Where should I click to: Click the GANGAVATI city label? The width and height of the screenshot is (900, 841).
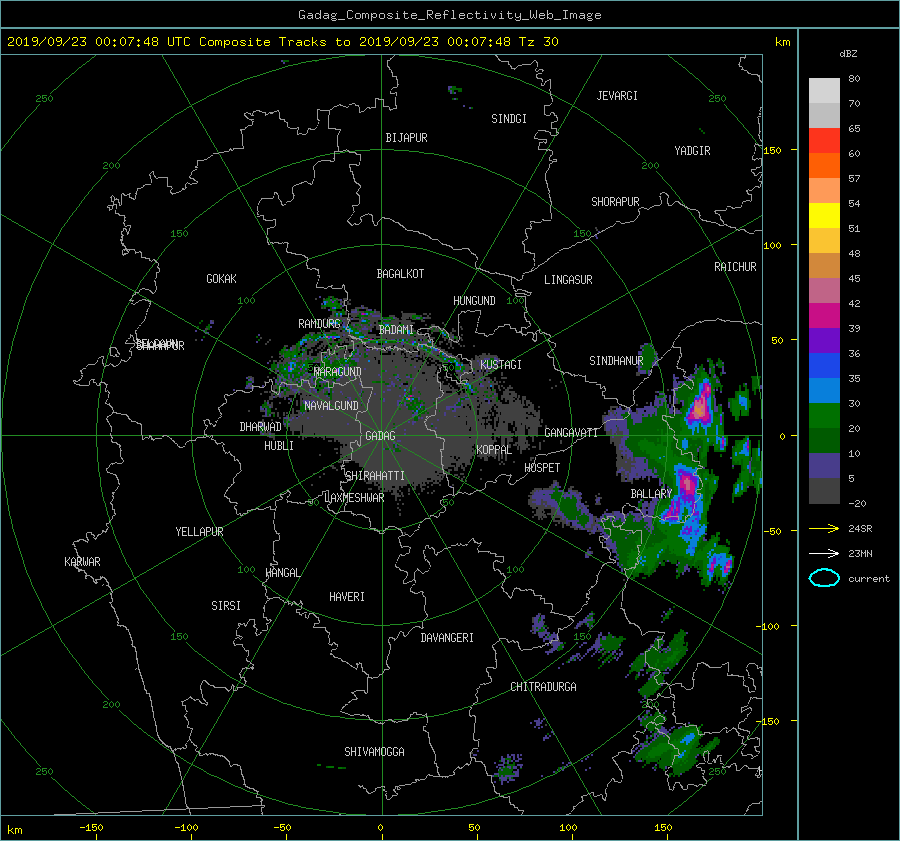pyautogui.click(x=571, y=433)
